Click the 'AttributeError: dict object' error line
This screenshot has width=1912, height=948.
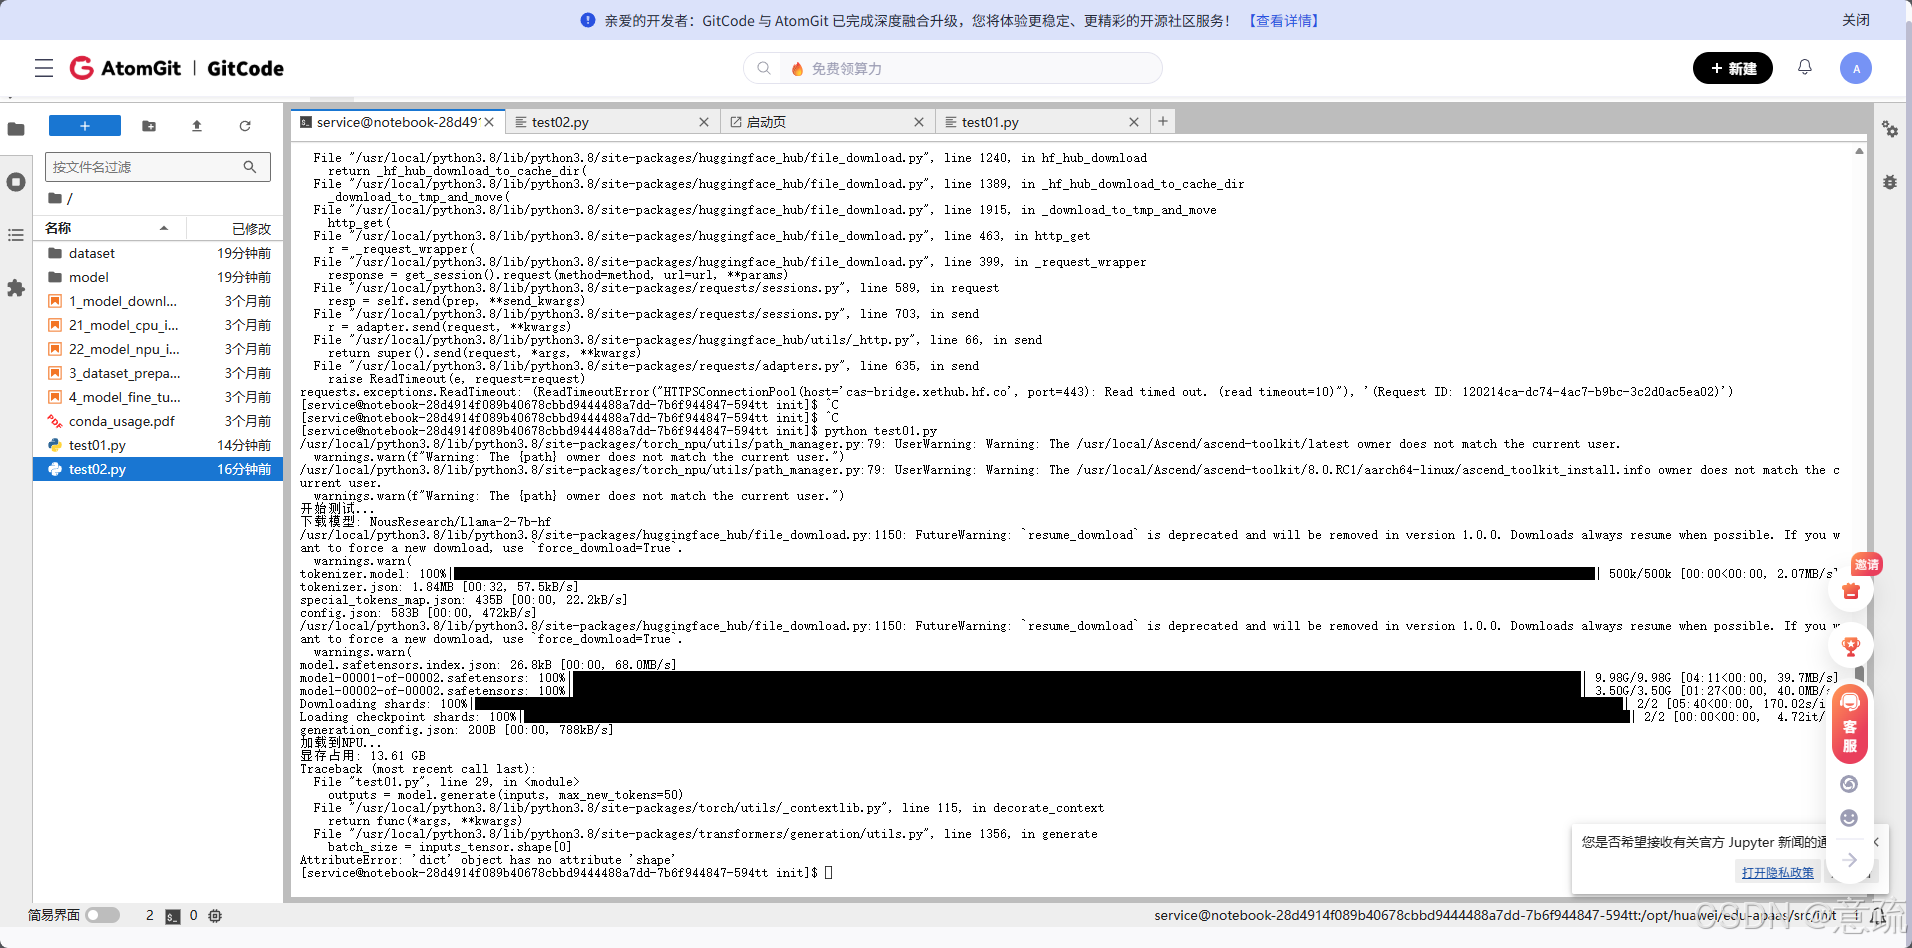tap(487, 860)
